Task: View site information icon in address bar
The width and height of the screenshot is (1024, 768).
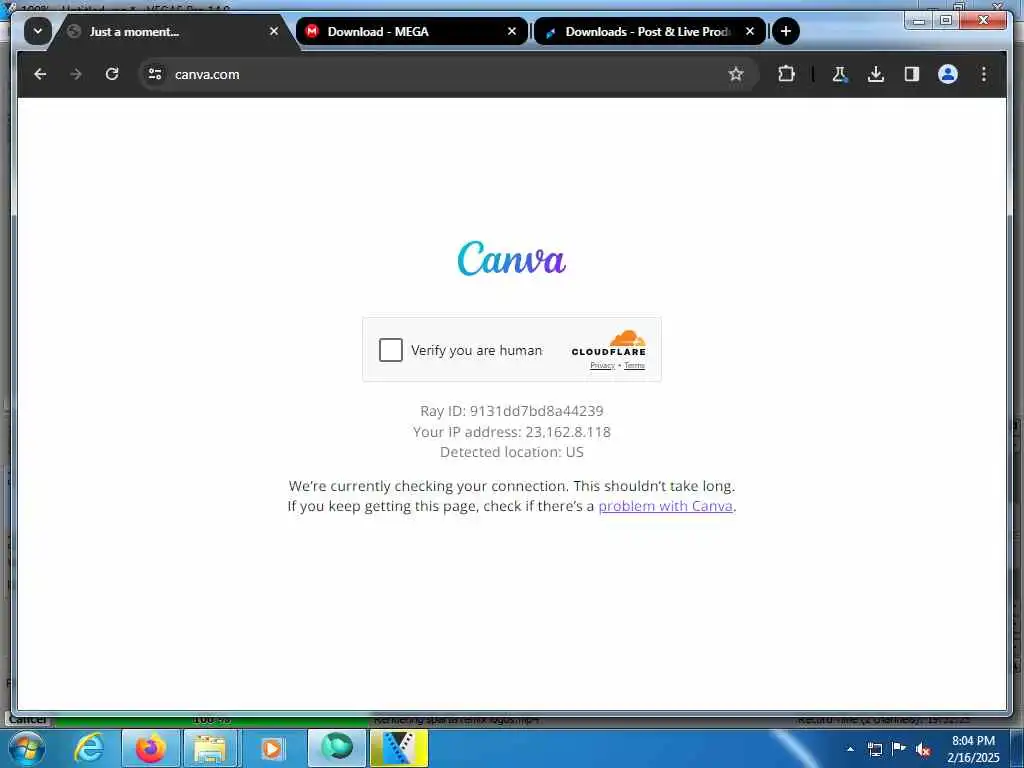Action: pos(155,74)
